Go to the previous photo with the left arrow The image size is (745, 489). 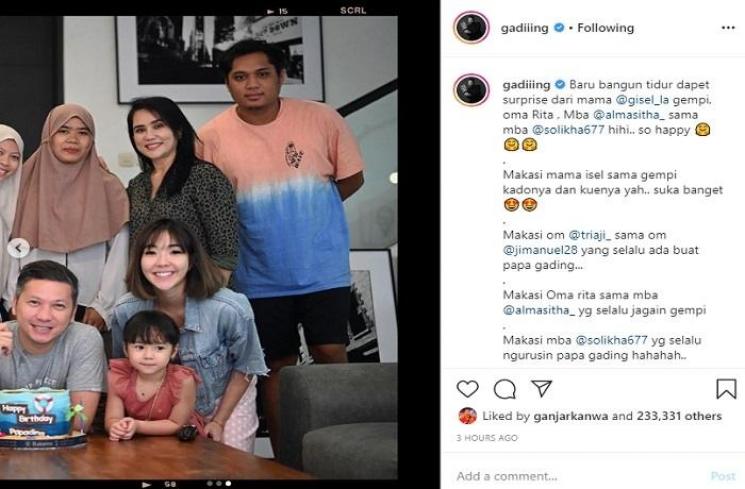[19, 248]
